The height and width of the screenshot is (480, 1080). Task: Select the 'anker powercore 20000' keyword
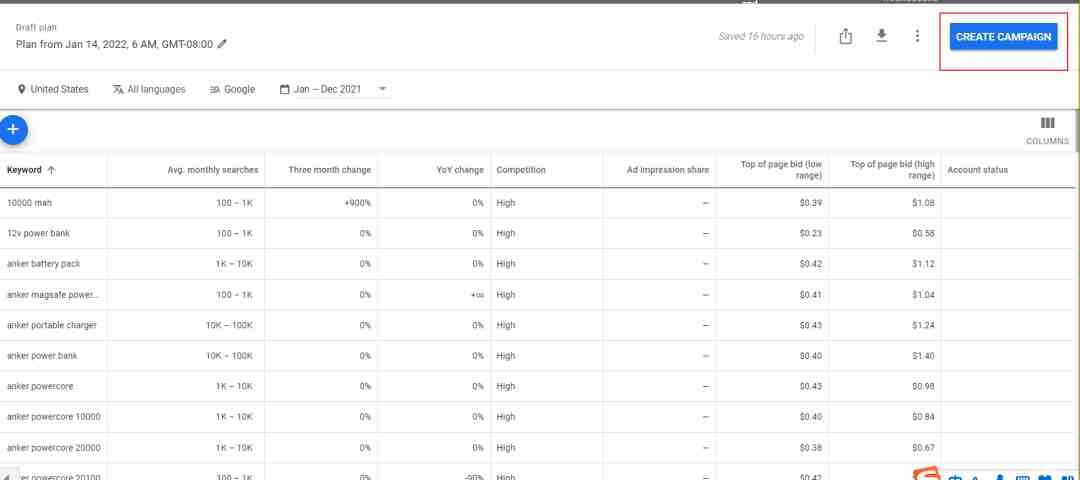point(54,448)
